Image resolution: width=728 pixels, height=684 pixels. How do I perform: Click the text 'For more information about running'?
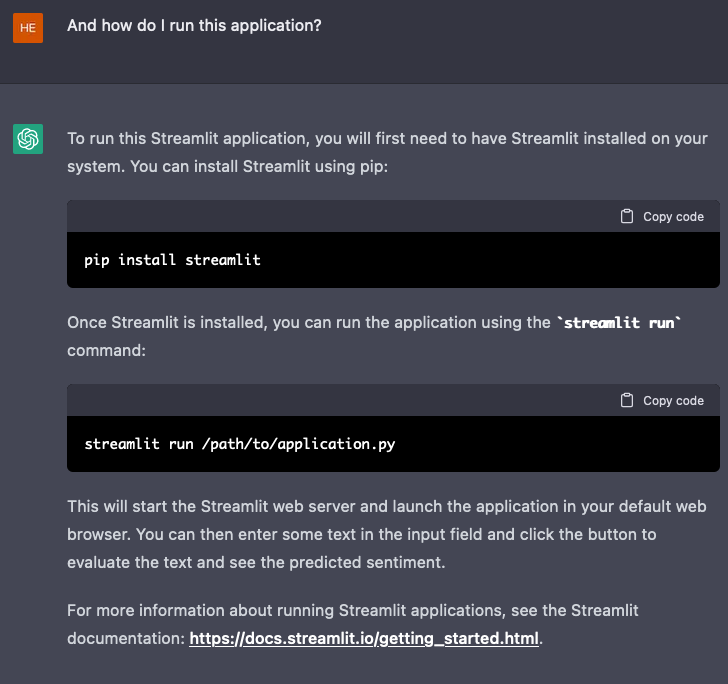point(200,610)
